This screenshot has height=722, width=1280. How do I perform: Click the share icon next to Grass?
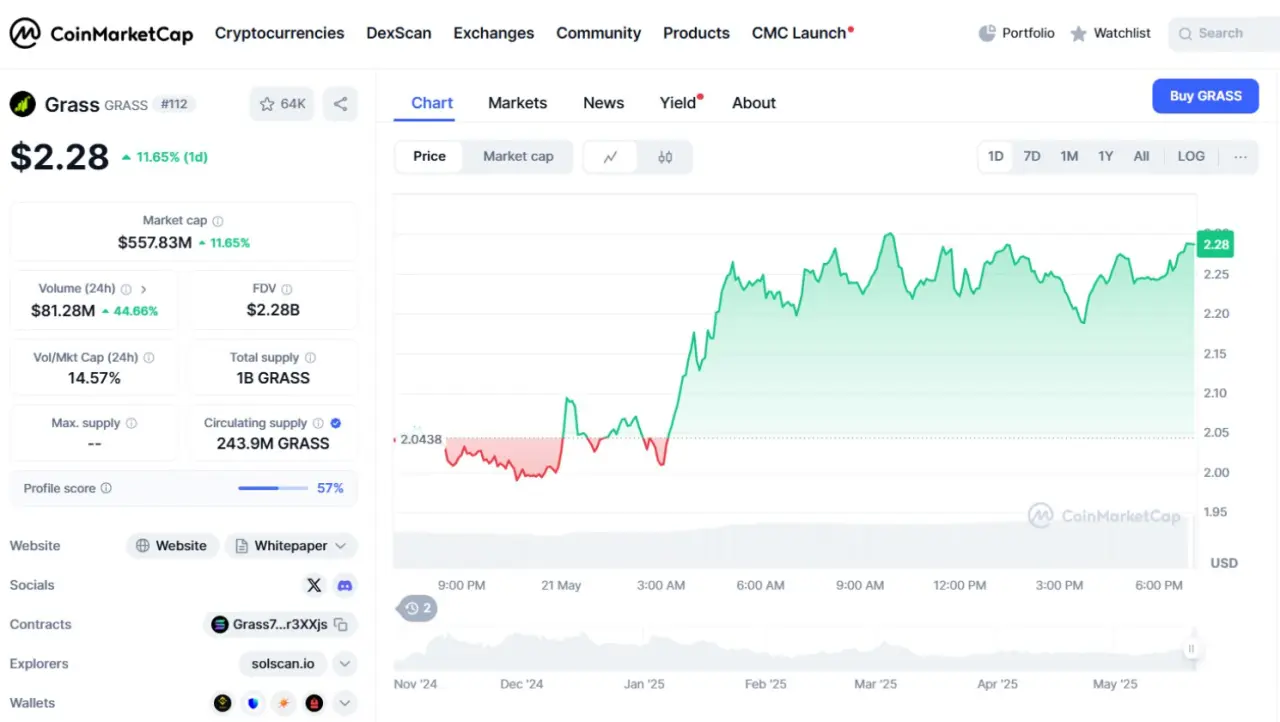click(x=340, y=104)
